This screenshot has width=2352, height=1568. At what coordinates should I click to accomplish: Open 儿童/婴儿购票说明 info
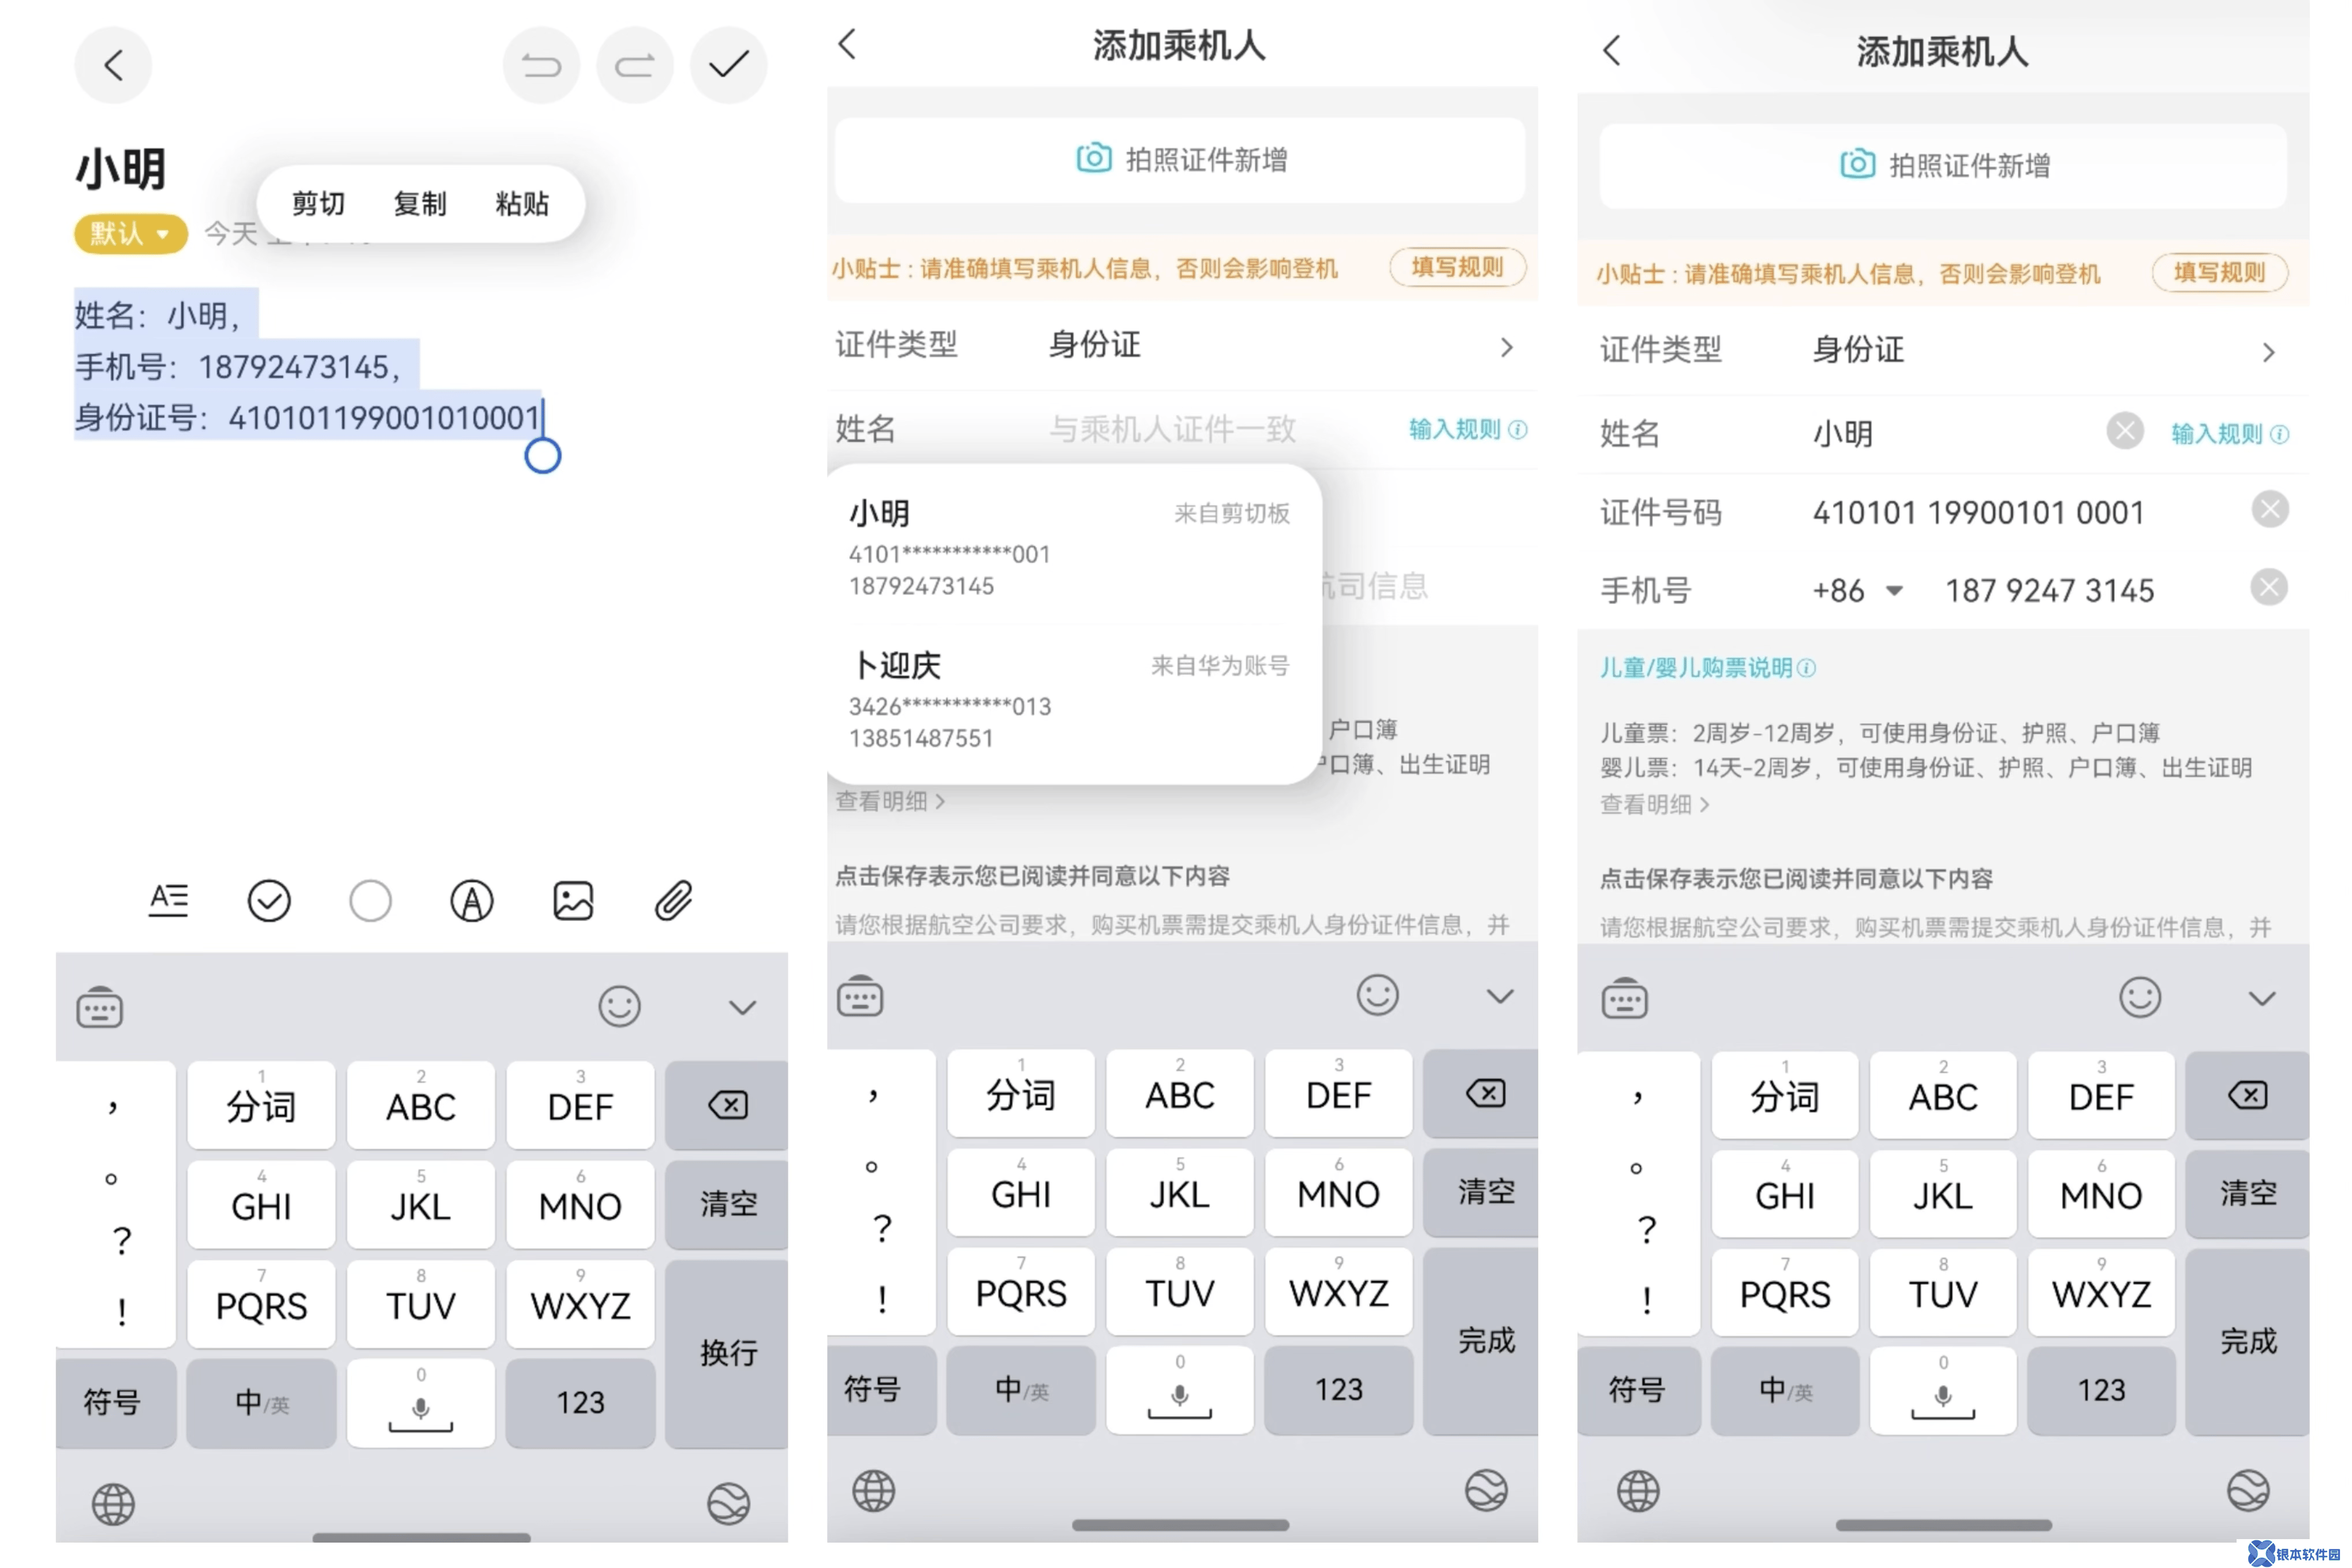click(x=1707, y=667)
